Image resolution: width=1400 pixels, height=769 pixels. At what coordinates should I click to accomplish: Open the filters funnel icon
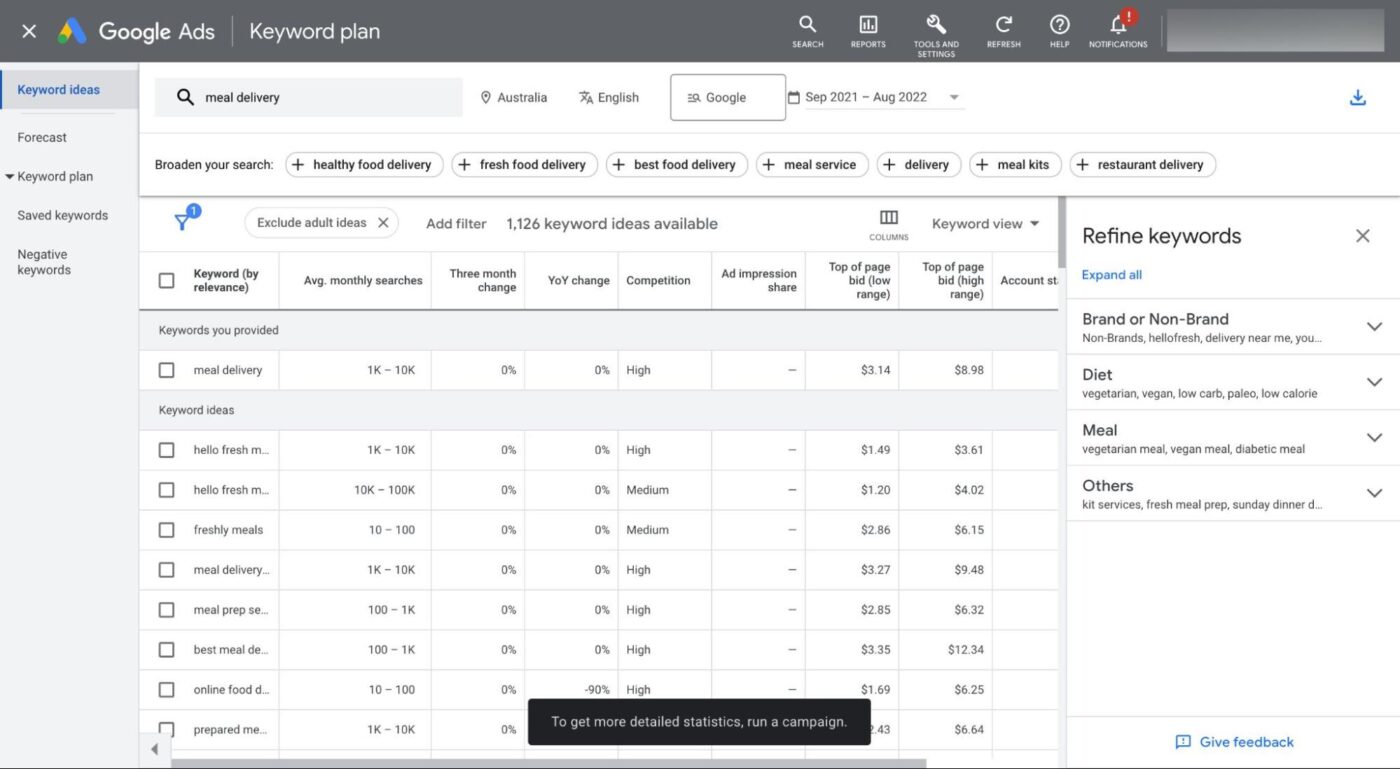(x=187, y=222)
